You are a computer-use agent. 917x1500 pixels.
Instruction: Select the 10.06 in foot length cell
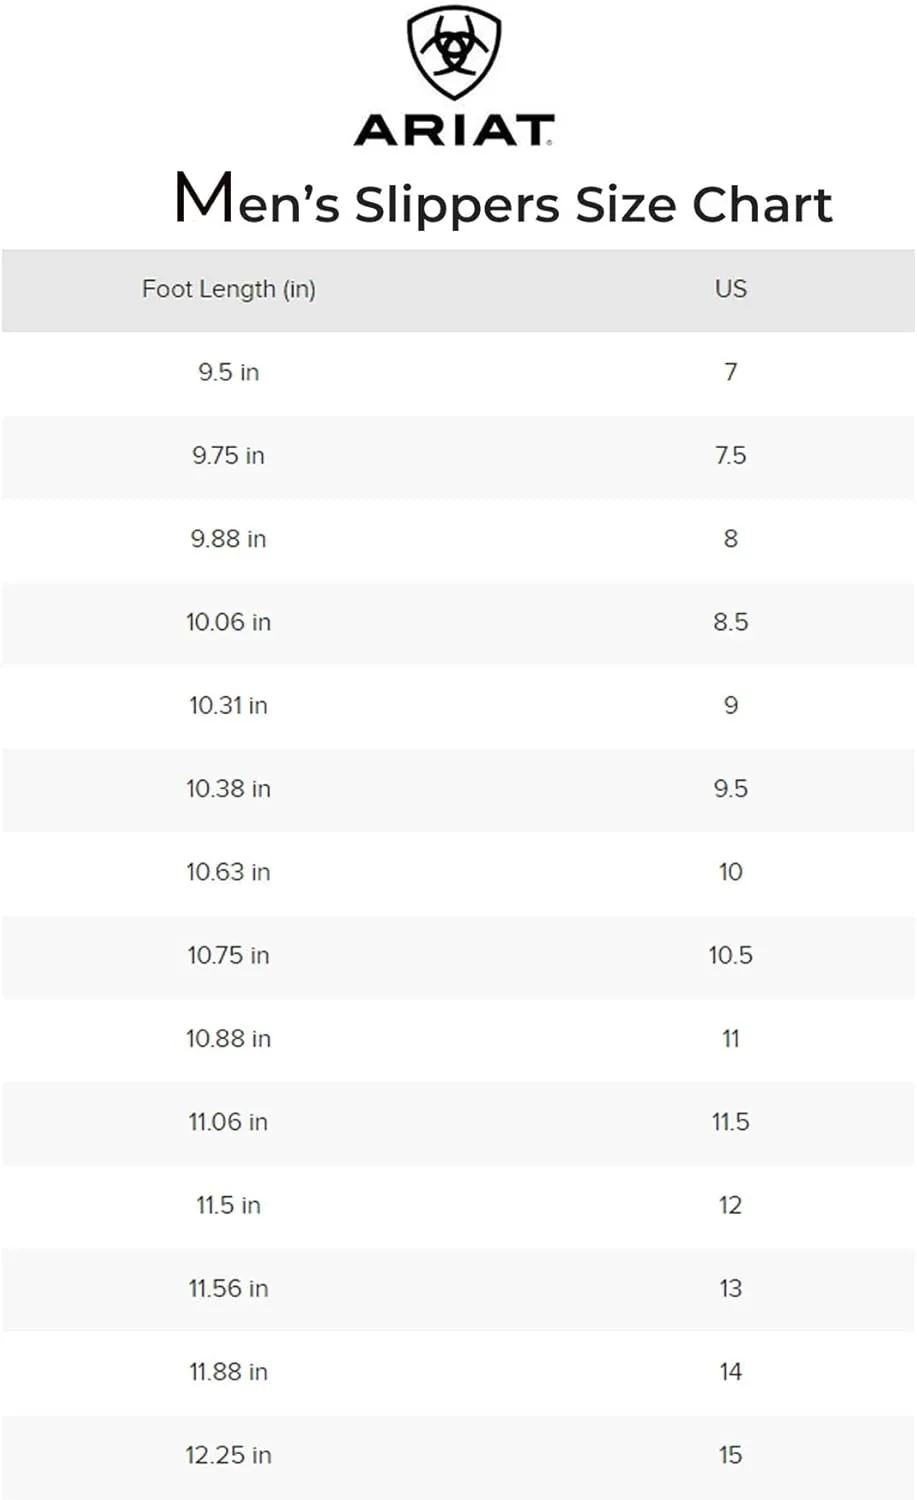229,622
